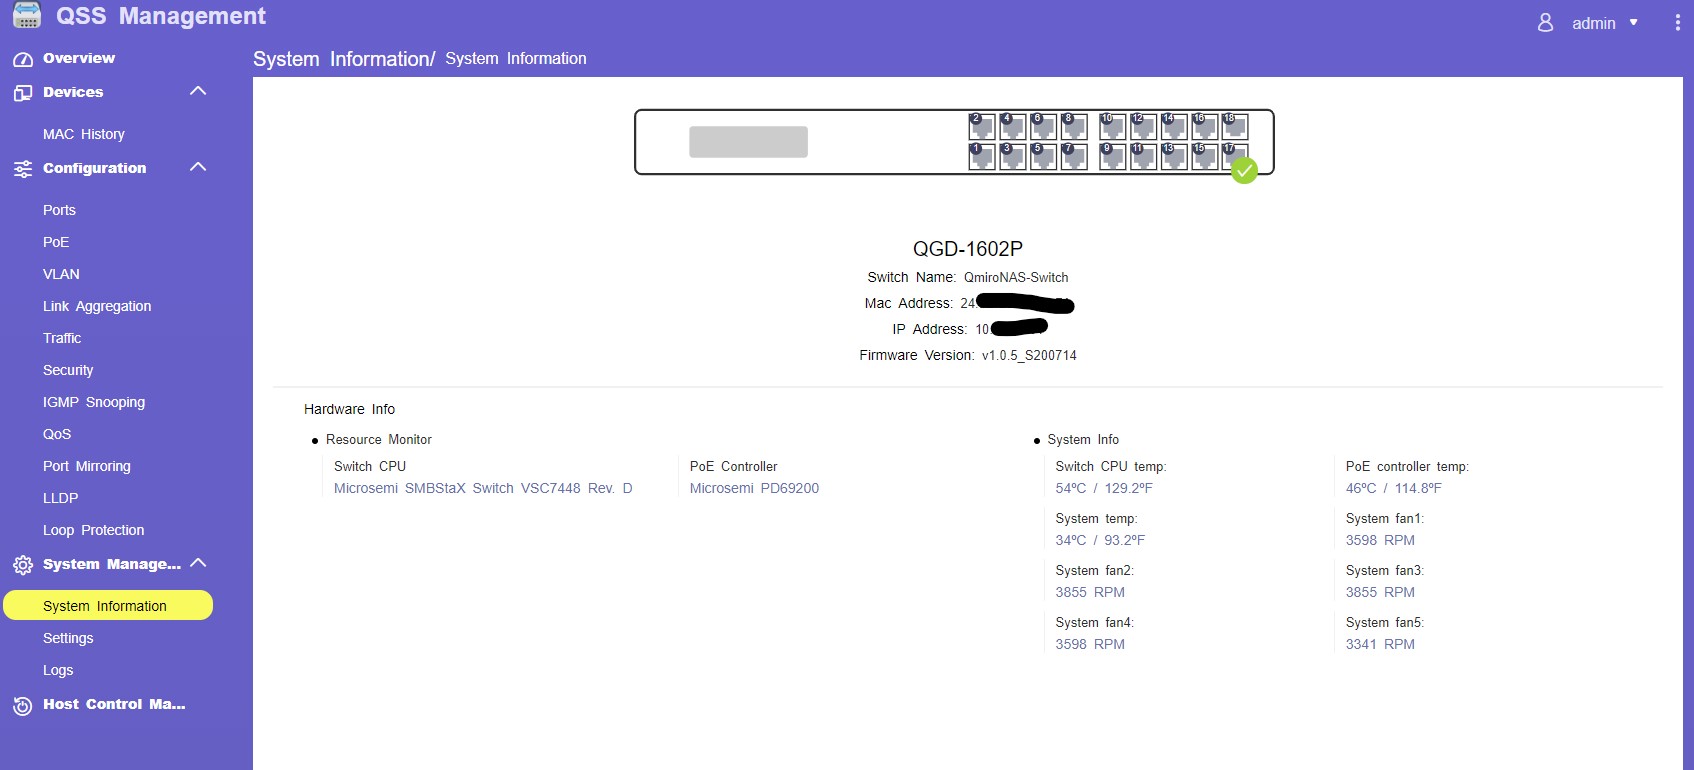Open the Overview dashboard icon
The width and height of the screenshot is (1694, 770).
[x=23, y=59]
